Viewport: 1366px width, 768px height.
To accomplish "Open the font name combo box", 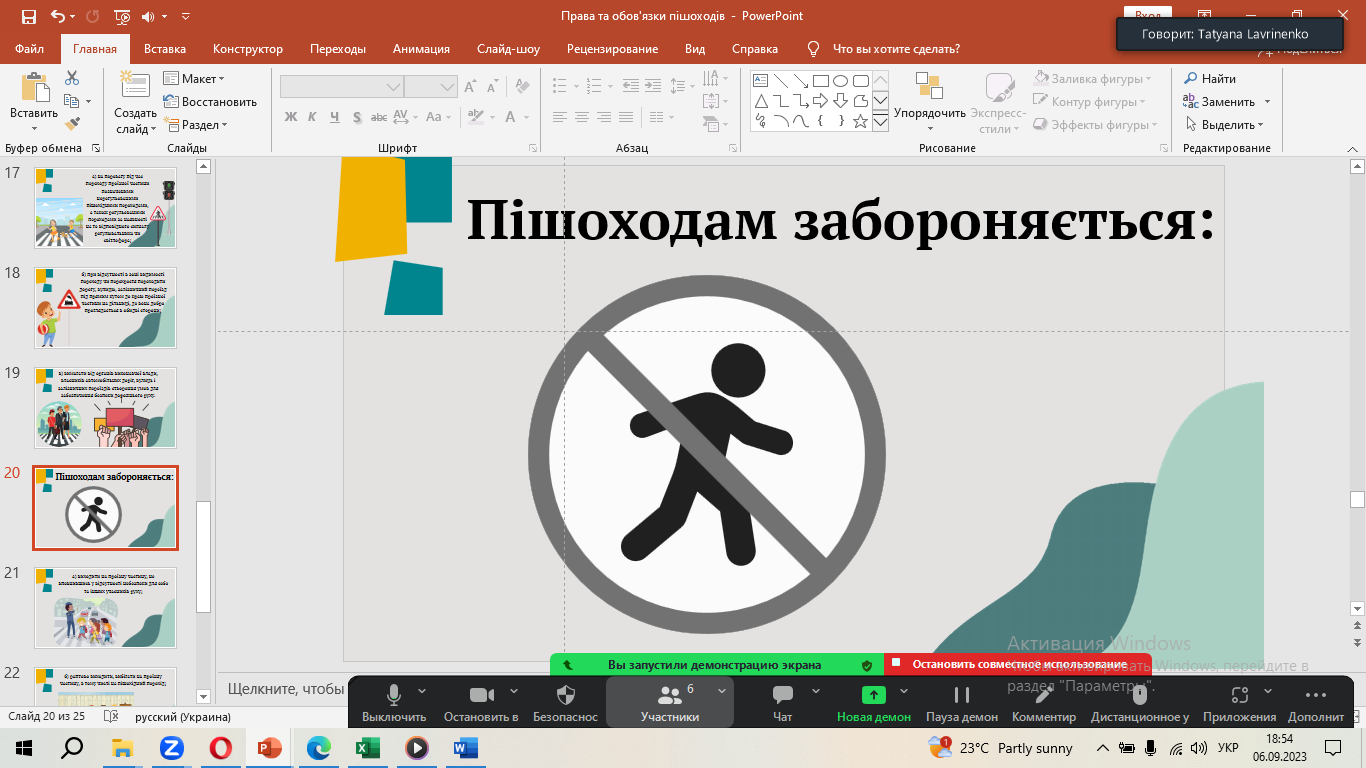I will click(x=342, y=87).
